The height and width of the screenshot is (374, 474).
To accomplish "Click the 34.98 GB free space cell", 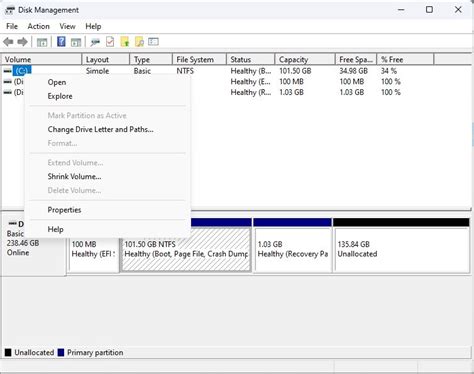I will pos(354,71).
